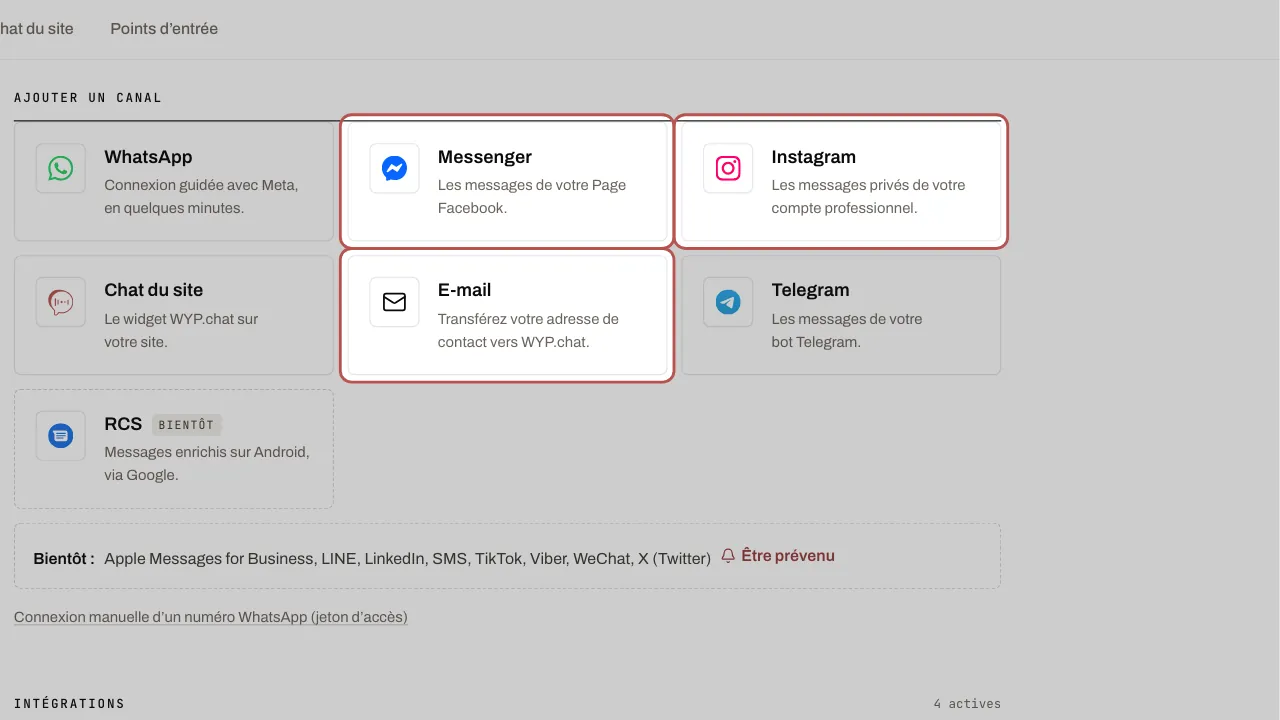Click 'Les messages de votre Page Facebook' text
1280x720 pixels.
(532, 197)
